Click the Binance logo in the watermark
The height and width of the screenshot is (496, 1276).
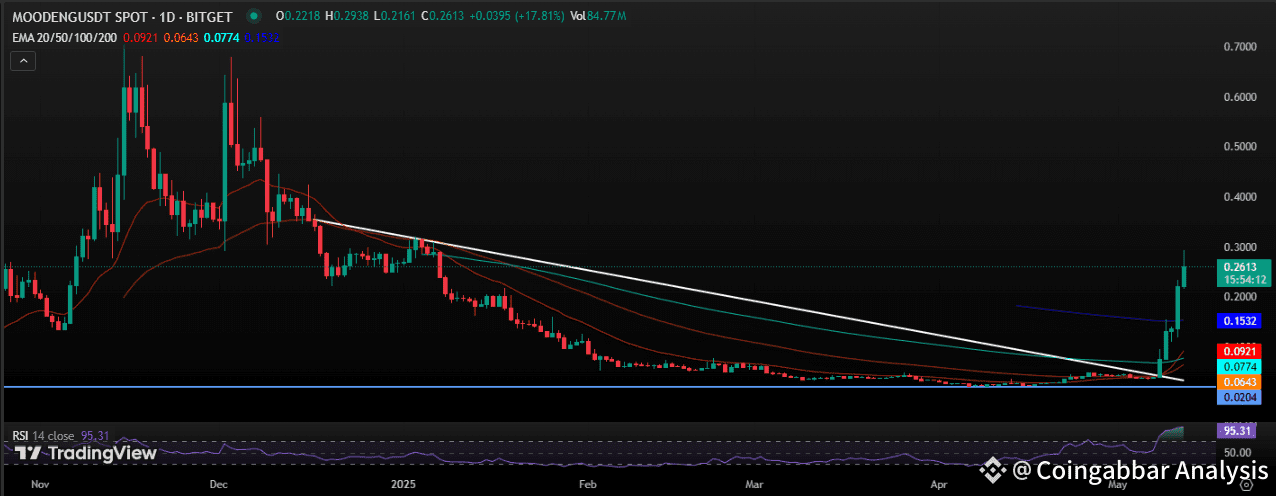coord(992,469)
